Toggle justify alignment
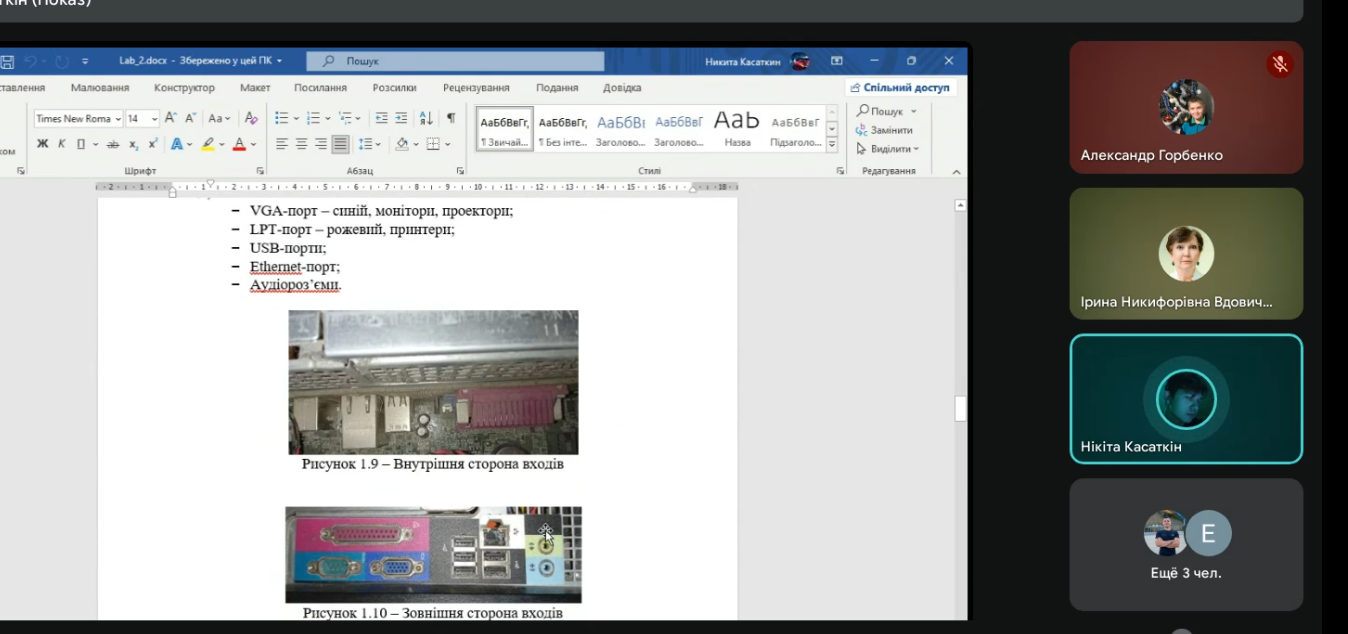 [340, 144]
